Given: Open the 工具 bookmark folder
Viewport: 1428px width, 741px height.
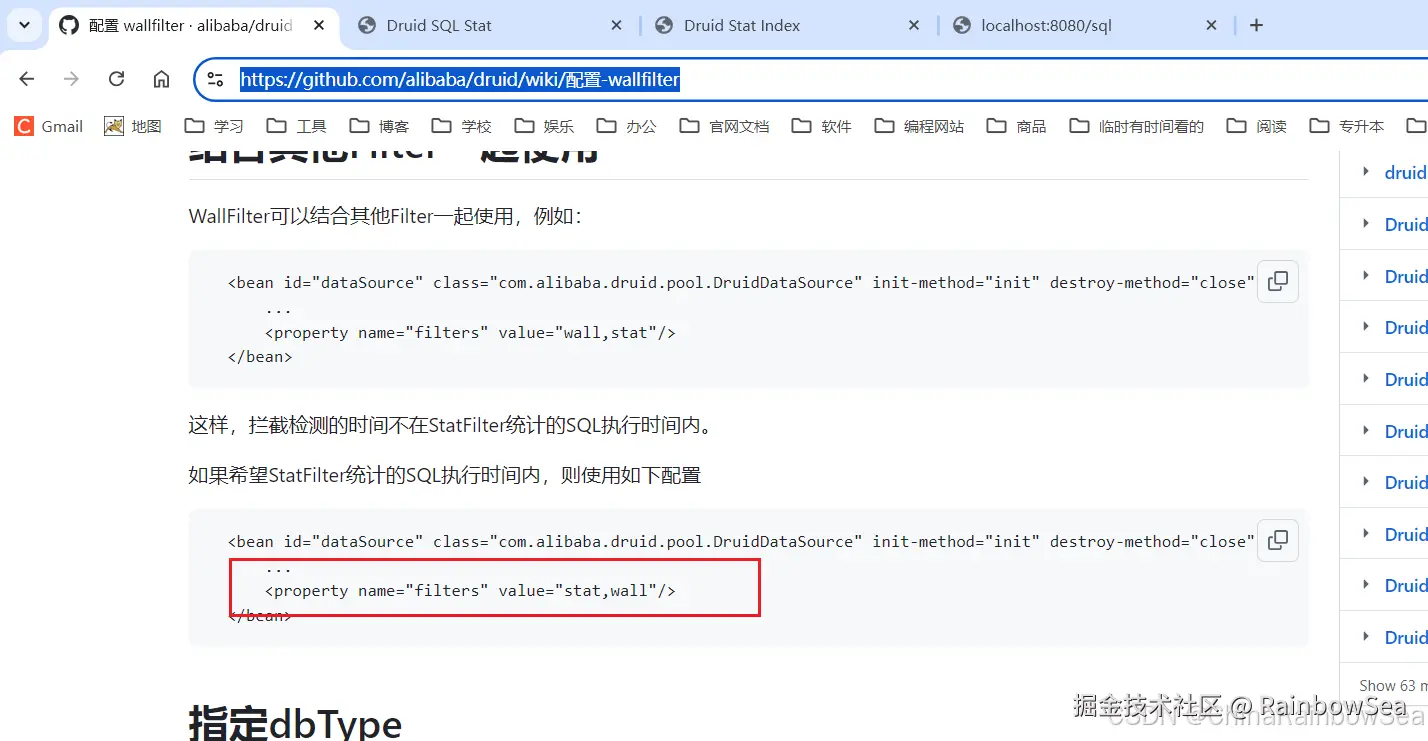Looking at the screenshot, I should click(x=297, y=126).
